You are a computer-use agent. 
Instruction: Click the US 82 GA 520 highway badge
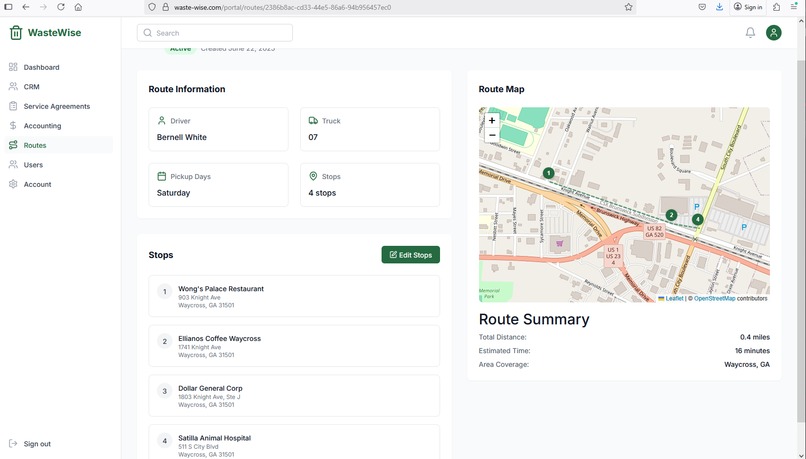pos(654,231)
